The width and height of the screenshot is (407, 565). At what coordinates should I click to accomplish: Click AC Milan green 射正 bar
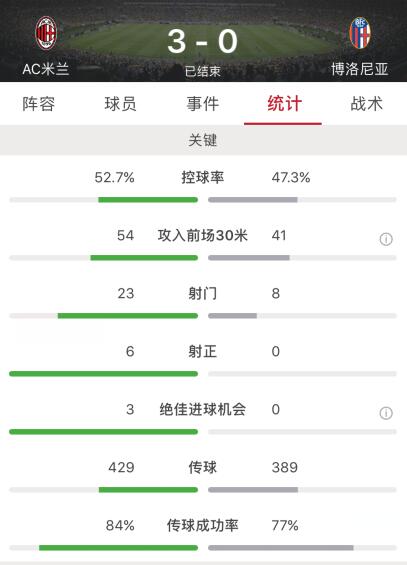[103, 374]
